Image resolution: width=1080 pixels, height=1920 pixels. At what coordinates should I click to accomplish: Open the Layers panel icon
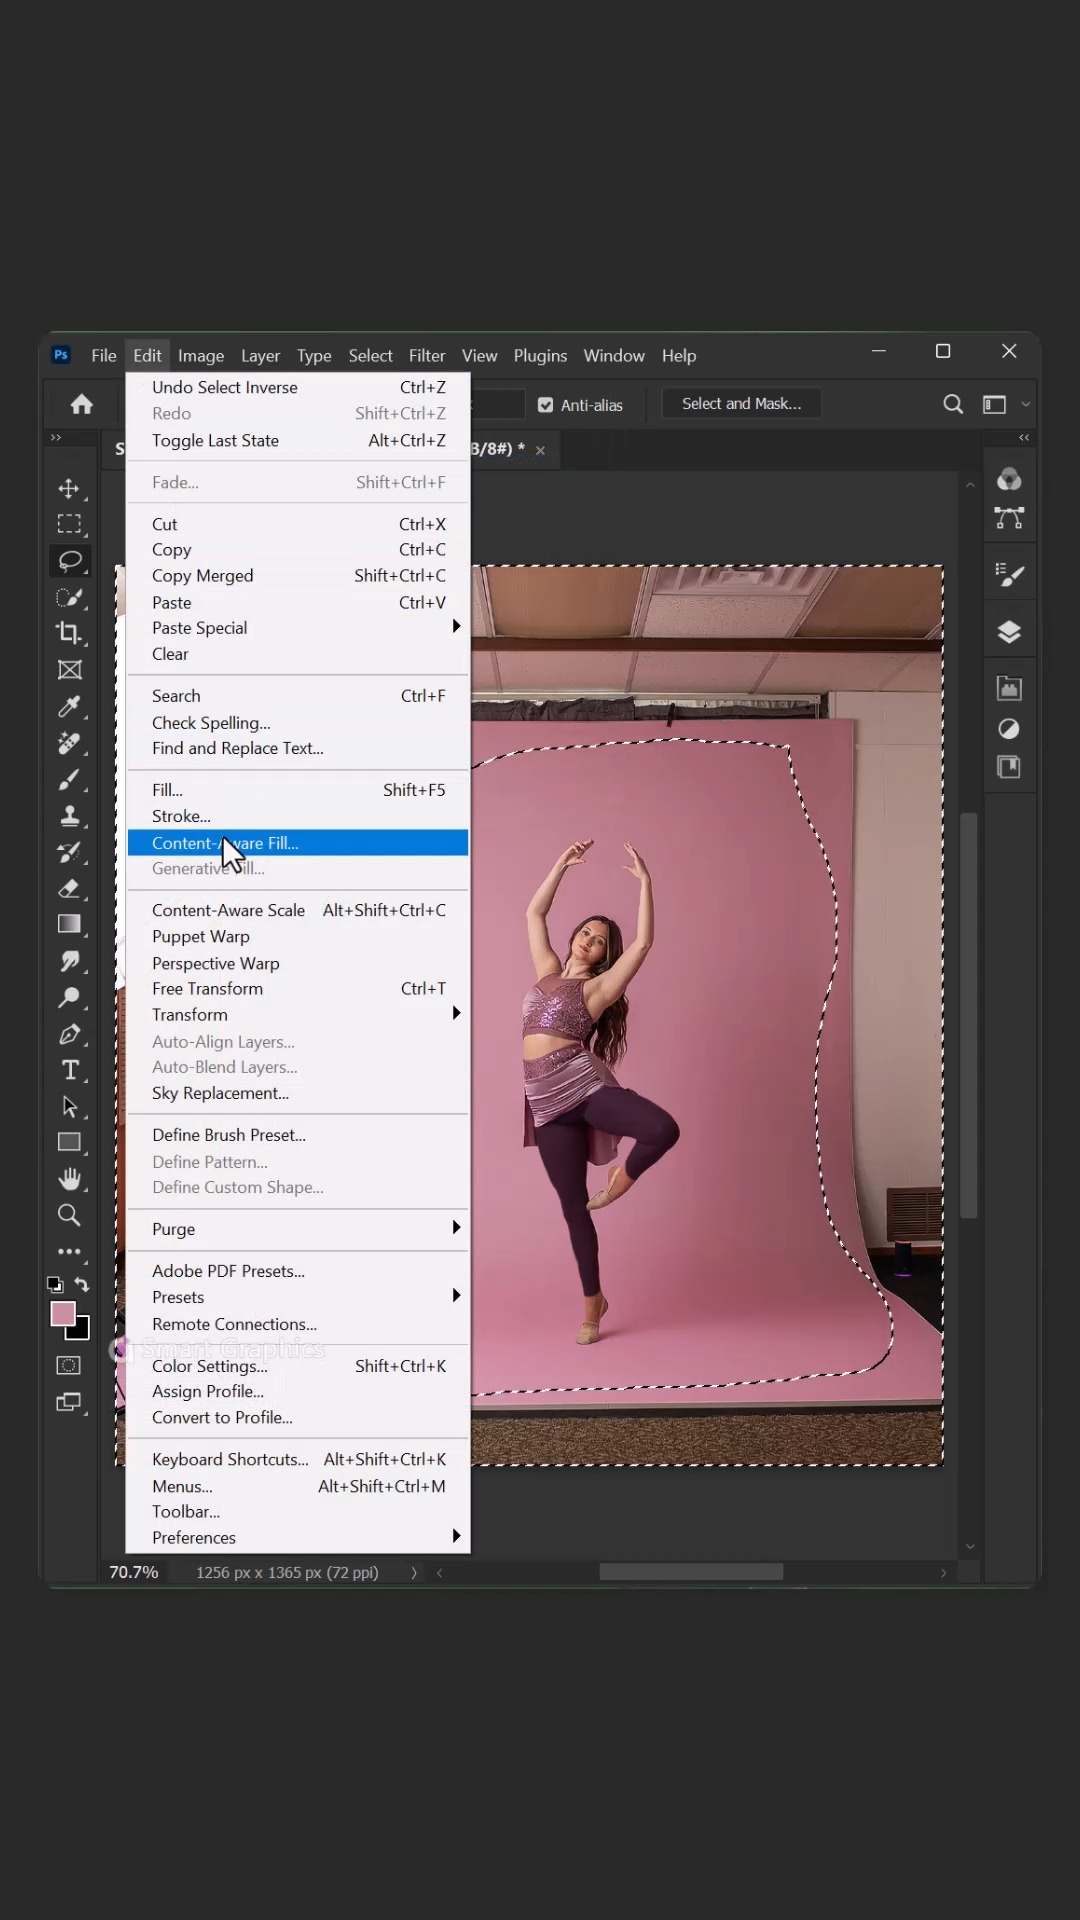pyautogui.click(x=1009, y=632)
